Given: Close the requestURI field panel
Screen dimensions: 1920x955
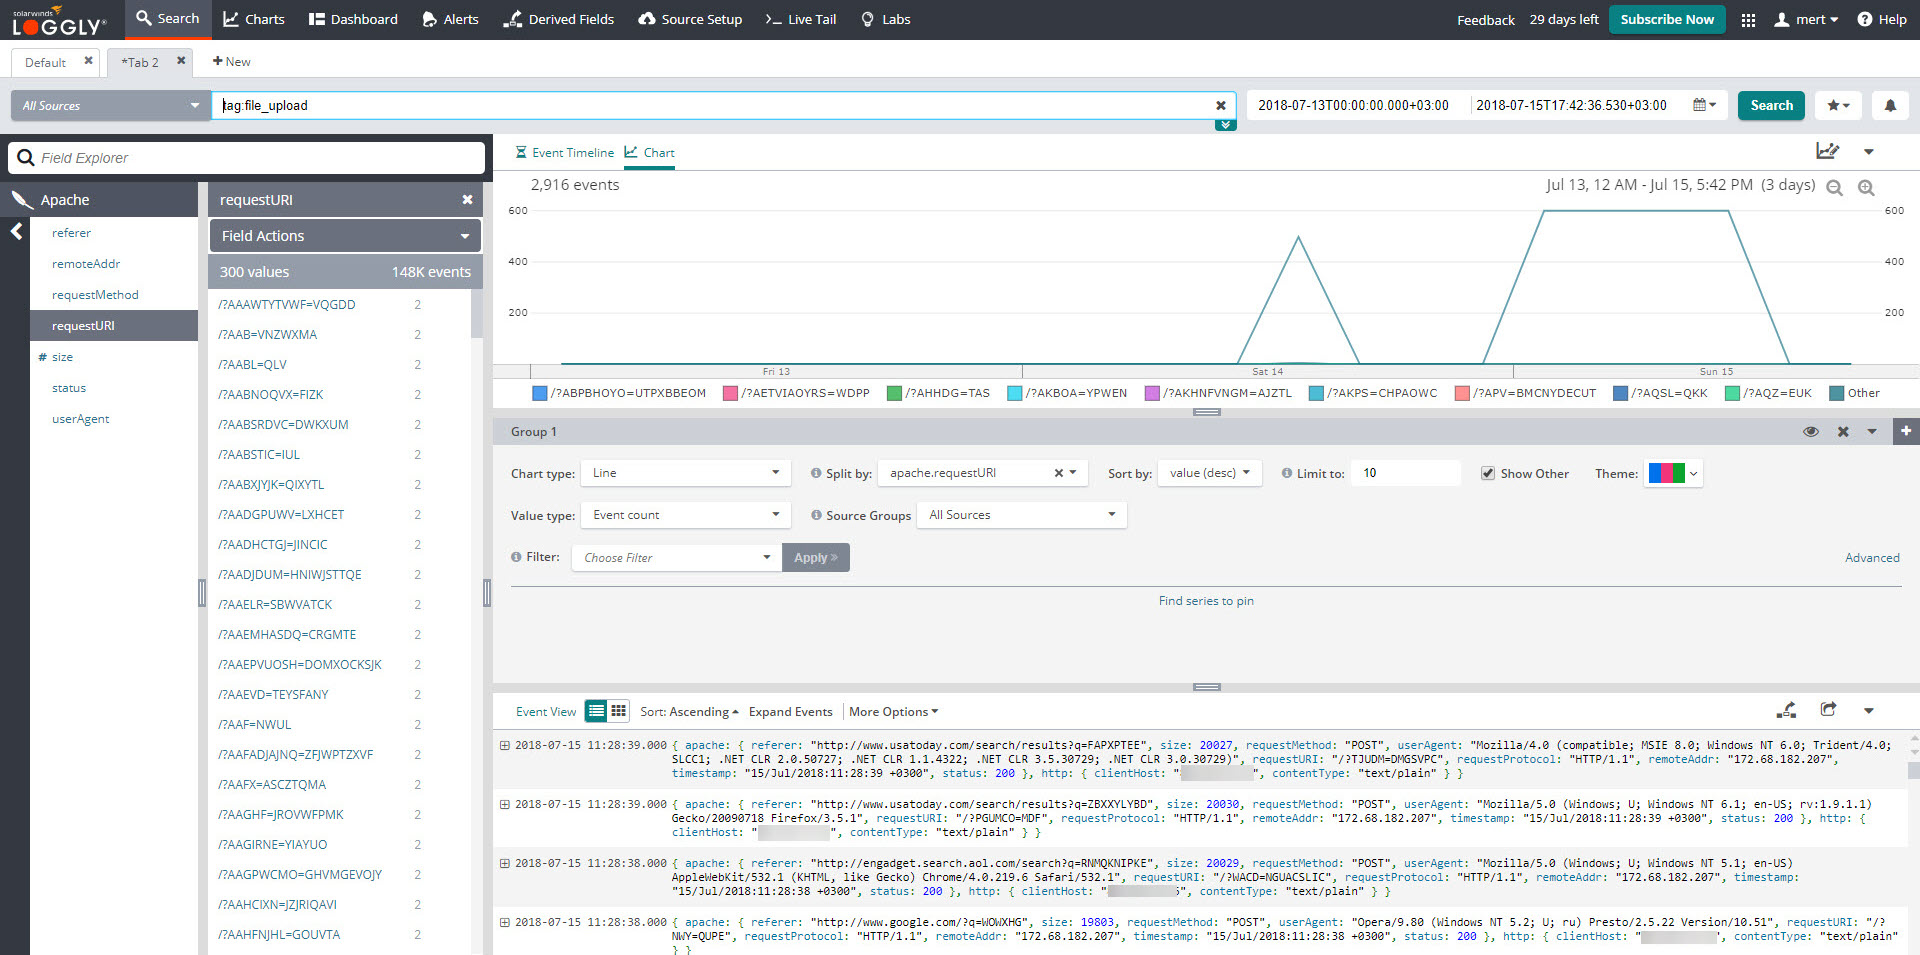Looking at the screenshot, I should 467,200.
